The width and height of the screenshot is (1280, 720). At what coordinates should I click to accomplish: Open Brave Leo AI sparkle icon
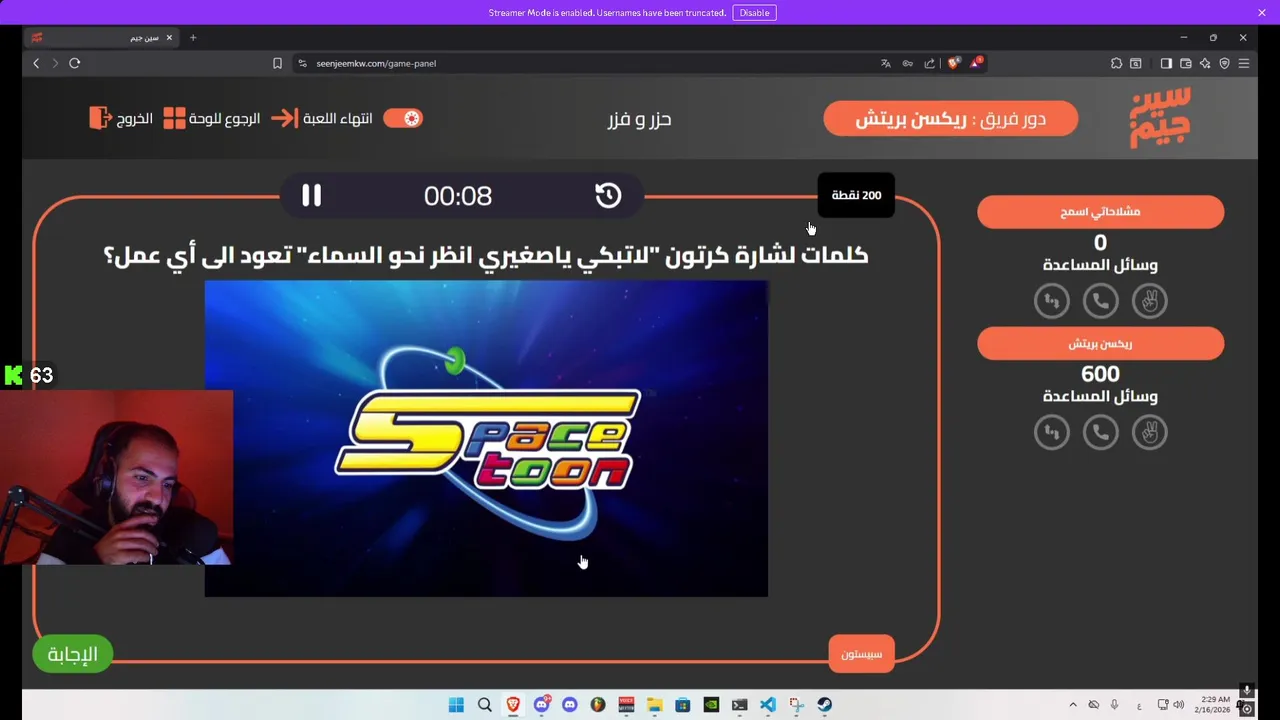coord(1205,63)
